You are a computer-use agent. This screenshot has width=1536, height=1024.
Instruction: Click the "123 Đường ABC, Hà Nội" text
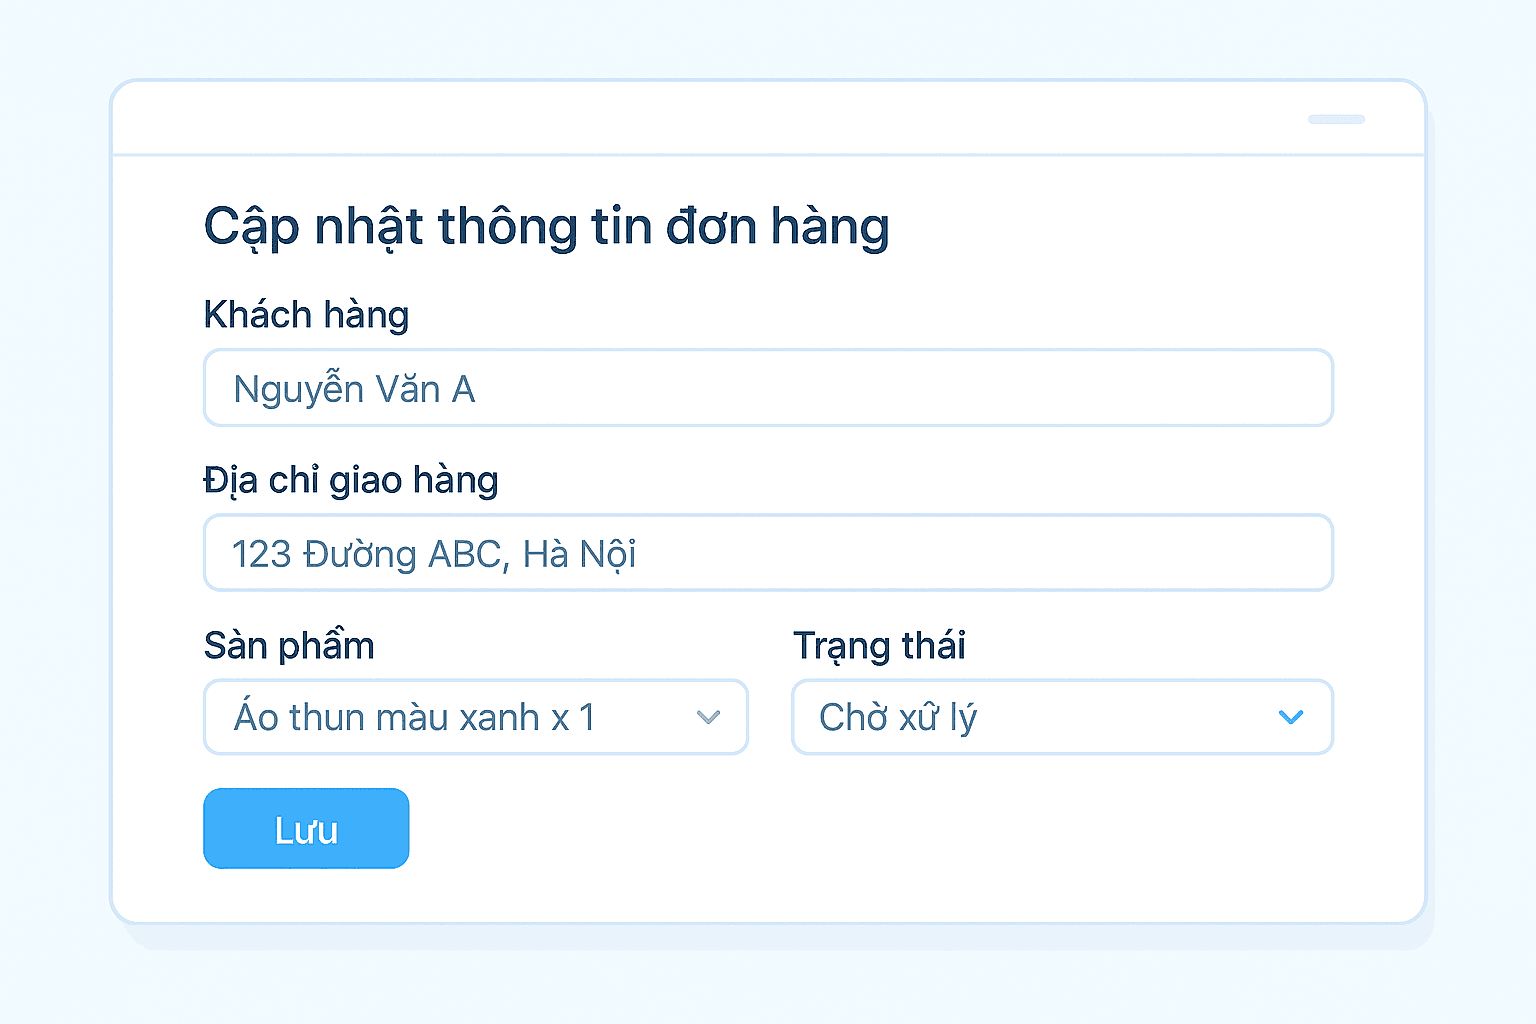pyautogui.click(x=434, y=554)
